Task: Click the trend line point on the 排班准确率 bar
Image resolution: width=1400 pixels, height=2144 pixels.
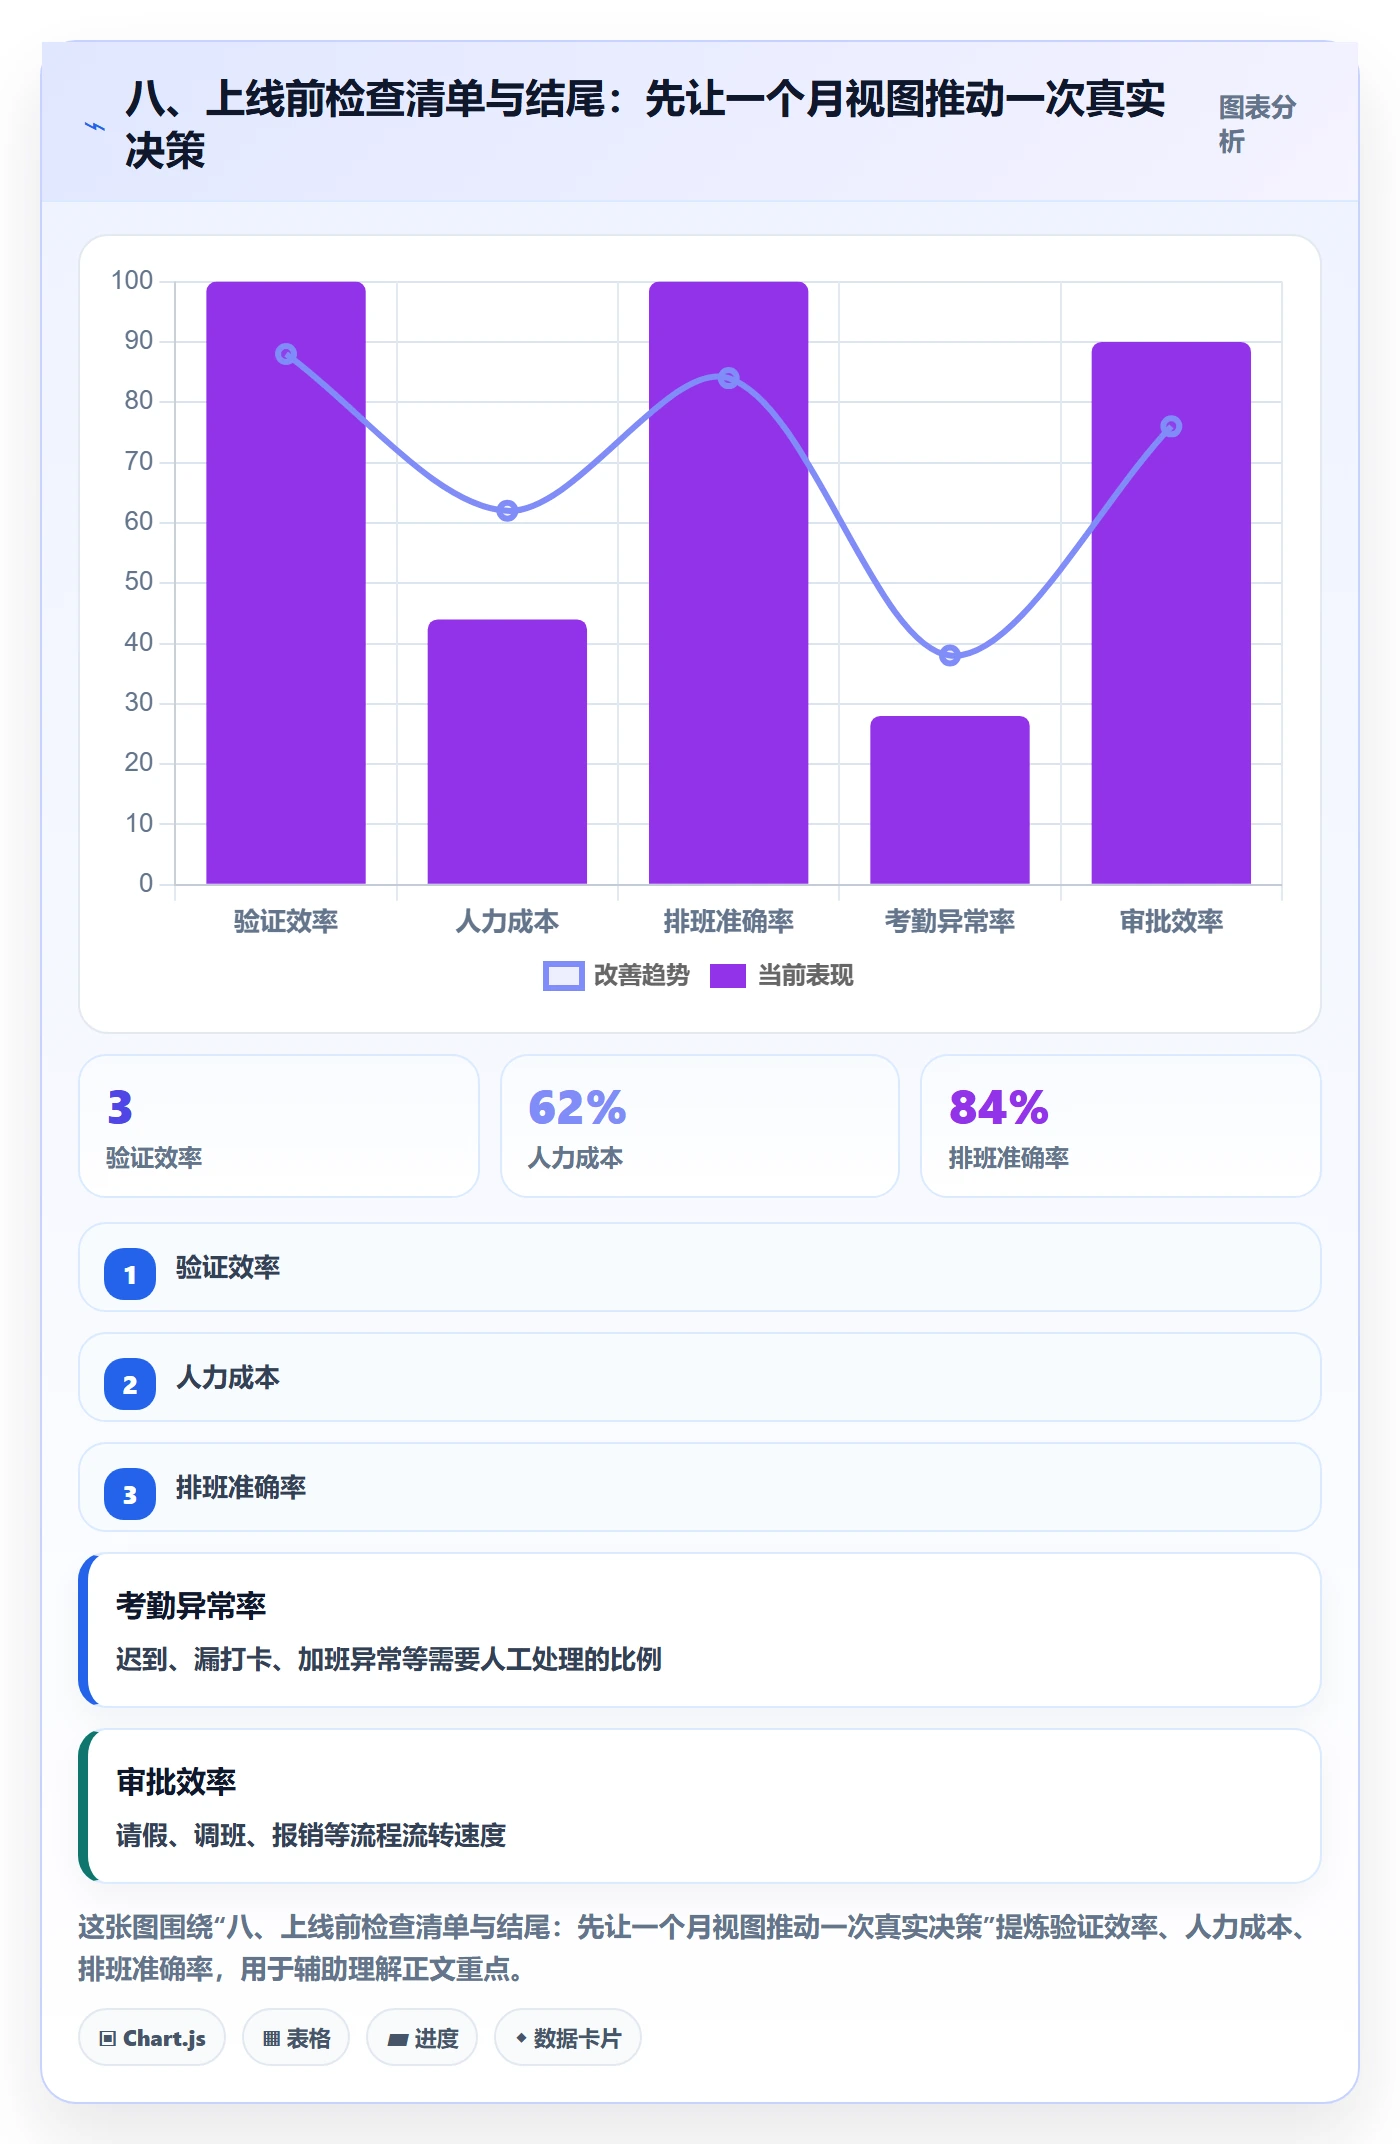Action: (x=729, y=378)
